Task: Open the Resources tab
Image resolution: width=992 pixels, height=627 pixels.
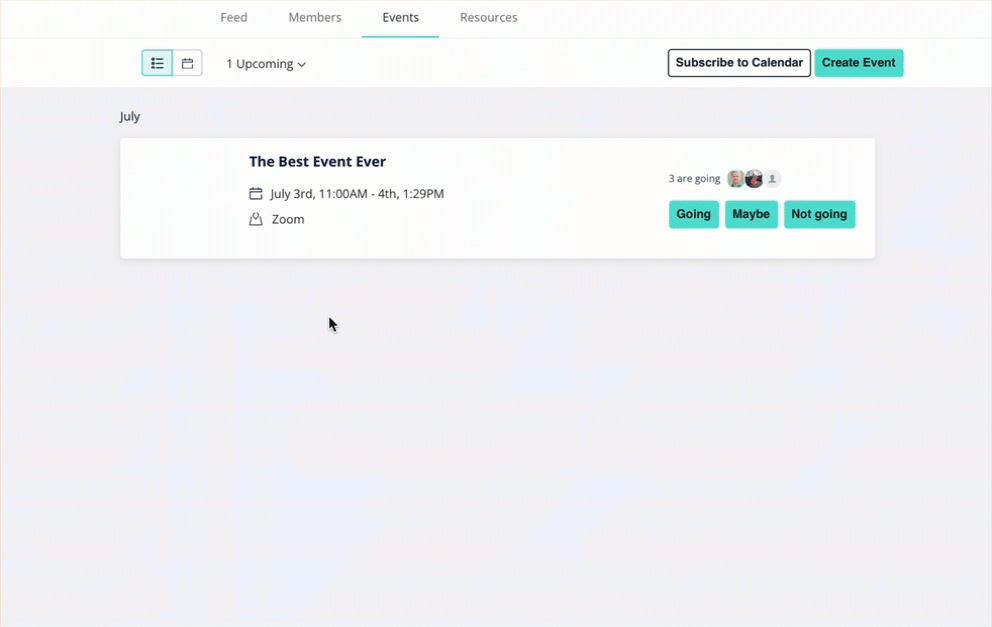Action: [488, 18]
